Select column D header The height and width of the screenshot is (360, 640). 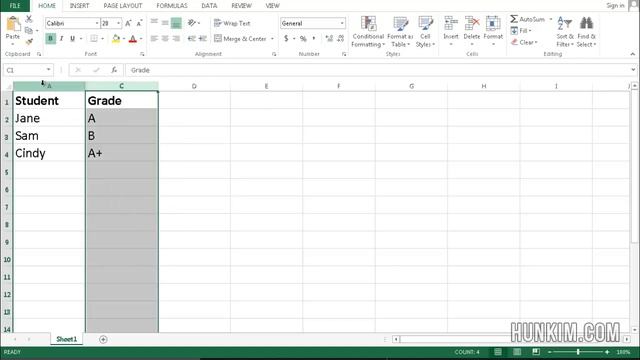coord(194,86)
